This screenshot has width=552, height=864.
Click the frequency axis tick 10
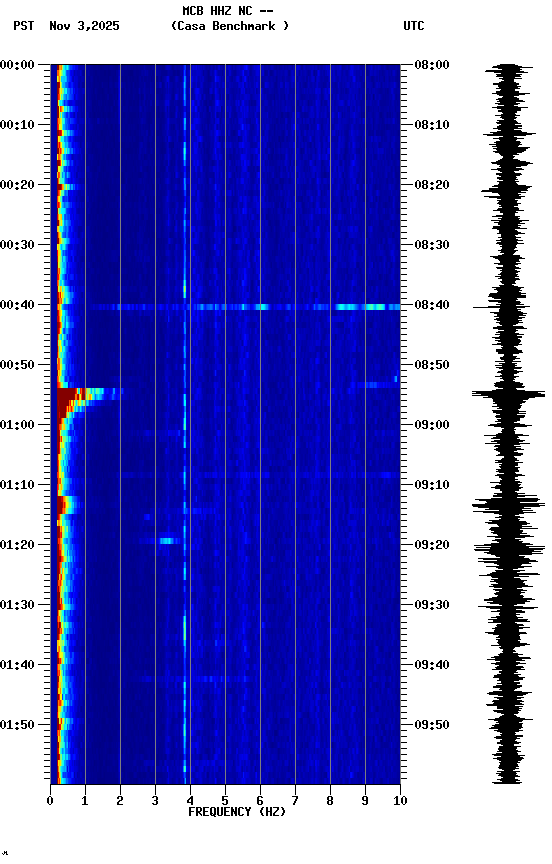pos(400,801)
